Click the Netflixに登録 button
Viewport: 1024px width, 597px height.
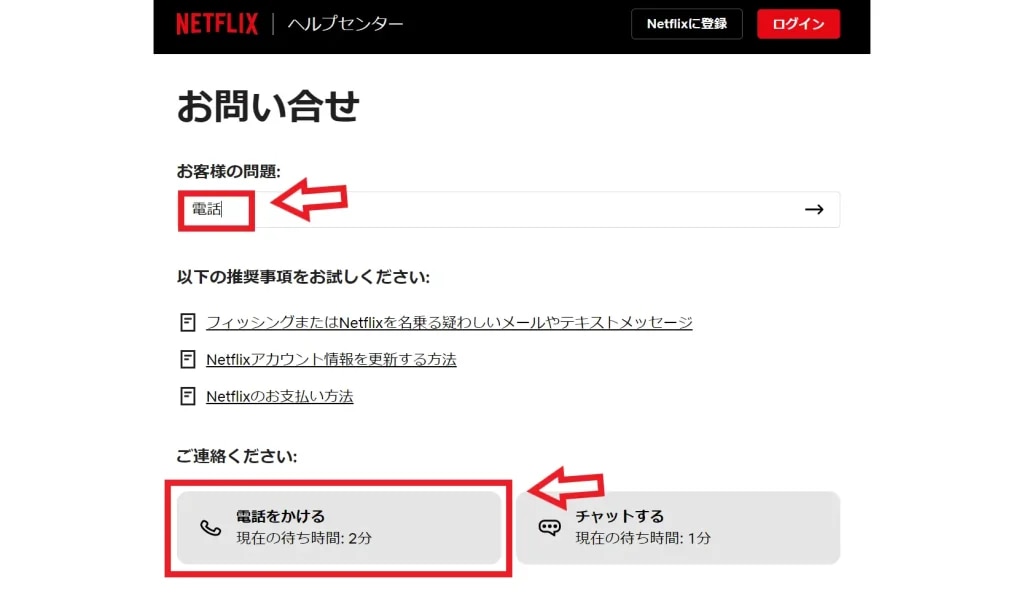686,24
